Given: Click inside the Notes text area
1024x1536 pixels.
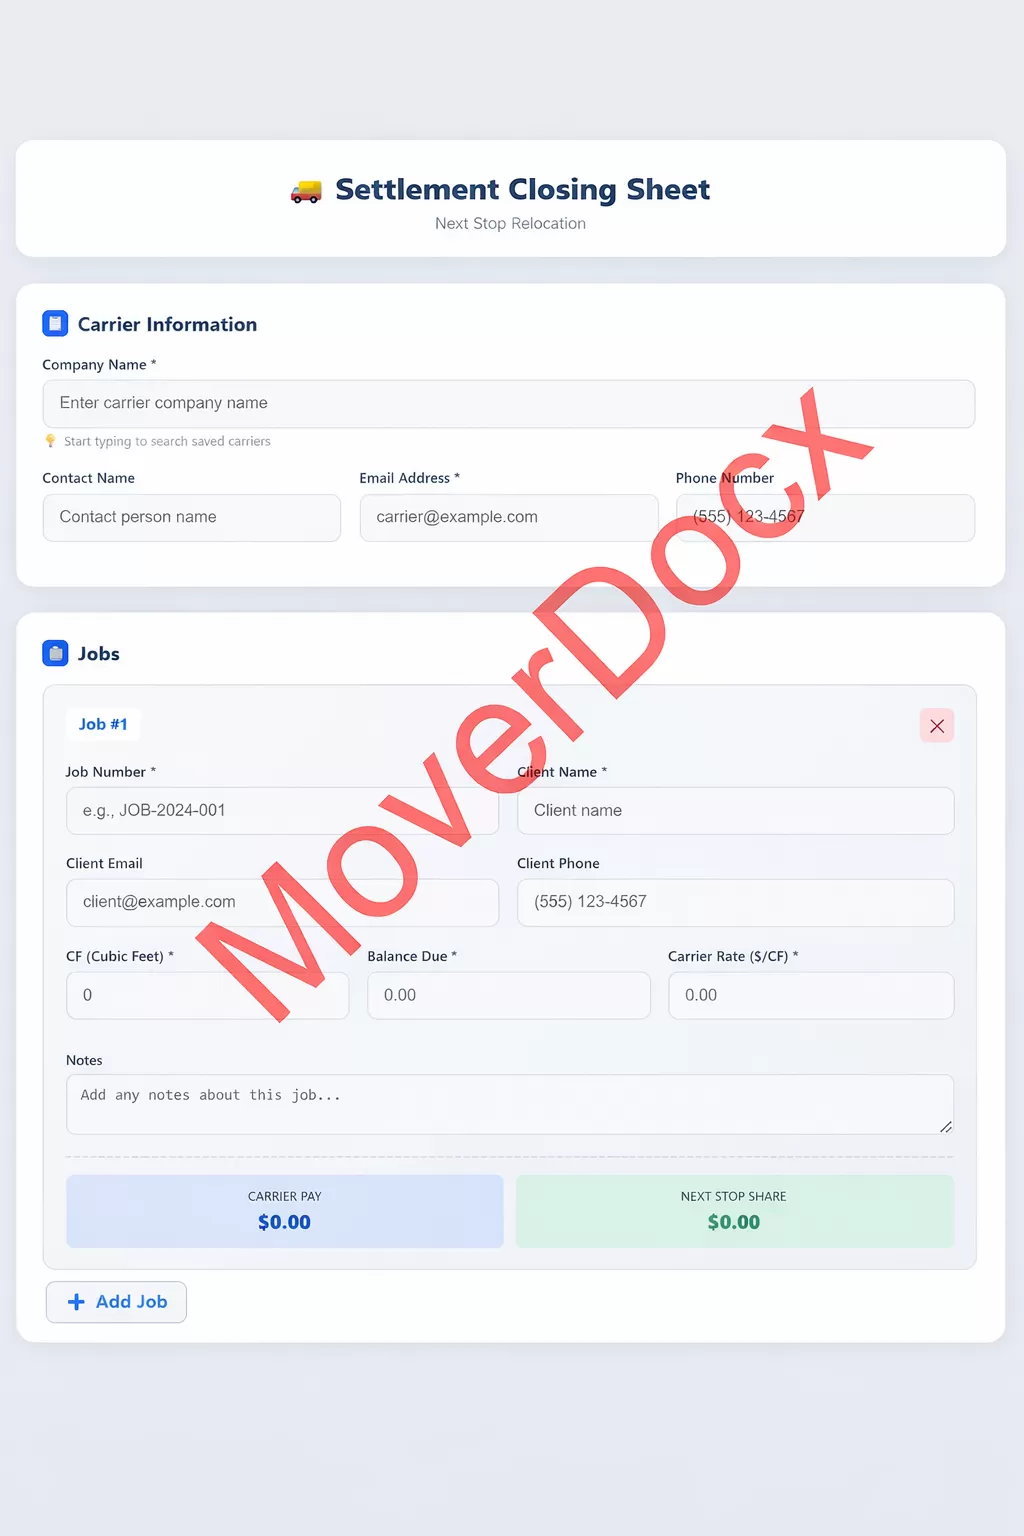Looking at the screenshot, I should click(x=508, y=1105).
